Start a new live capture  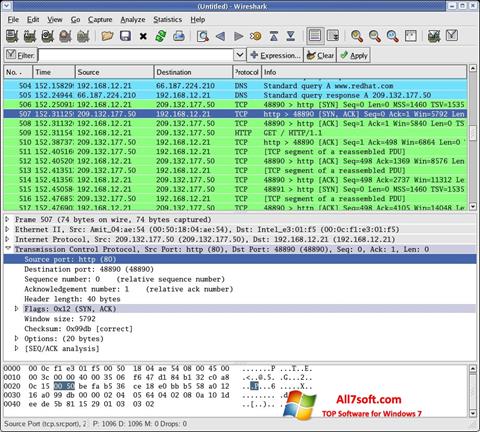point(47,36)
